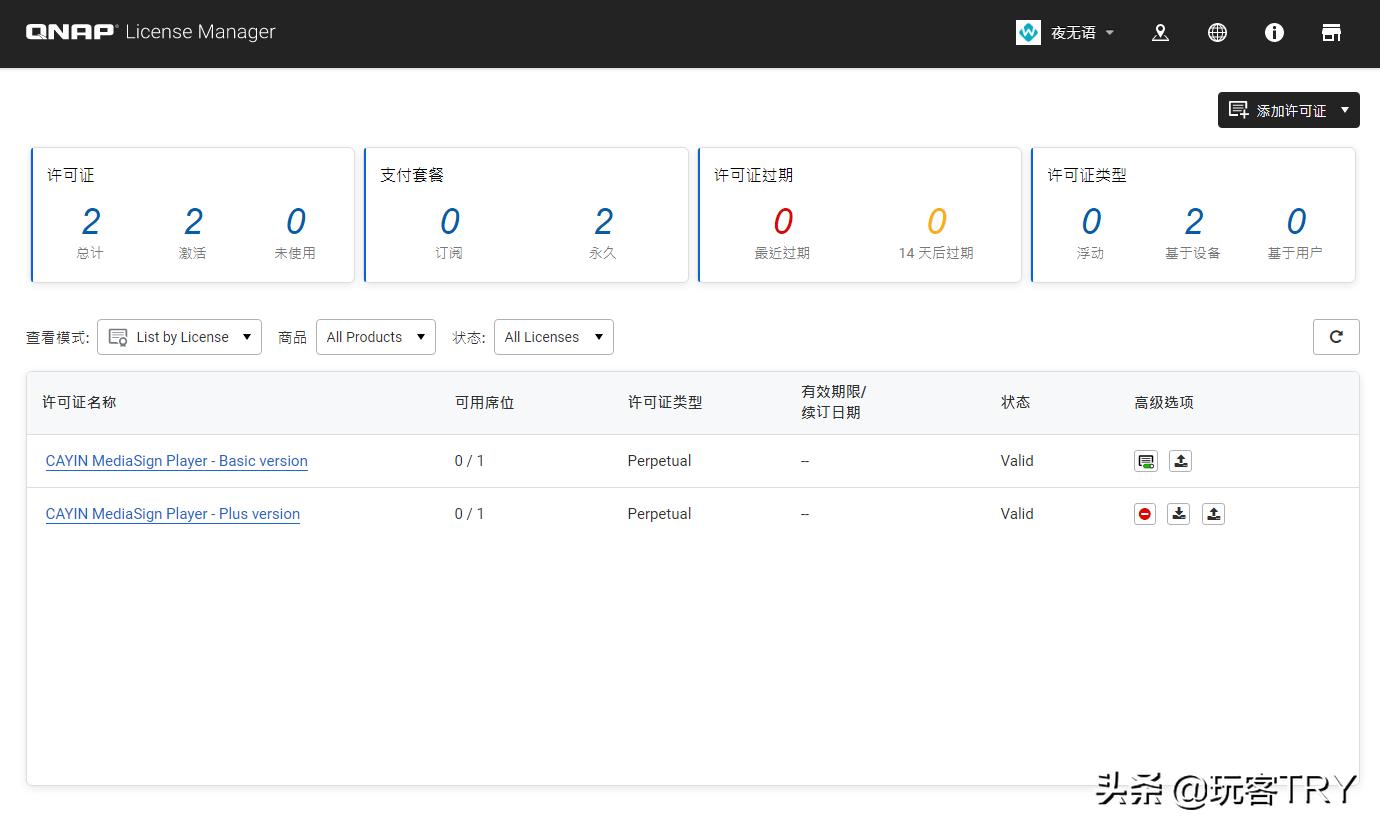Expand the All Products filter dropdown
The height and width of the screenshot is (831, 1380).
(376, 337)
